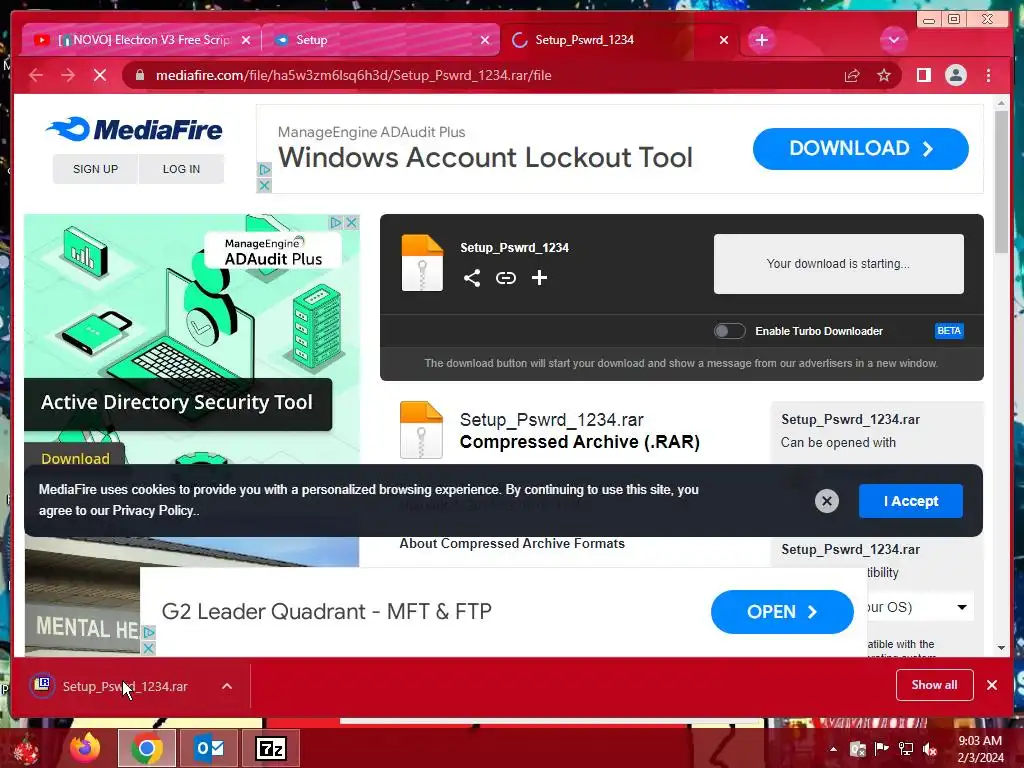The height and width of the screenshot is (768, 1024).
Task: Click the Compressed Archive RAR file icon
Action: click(x=421, y=430)
